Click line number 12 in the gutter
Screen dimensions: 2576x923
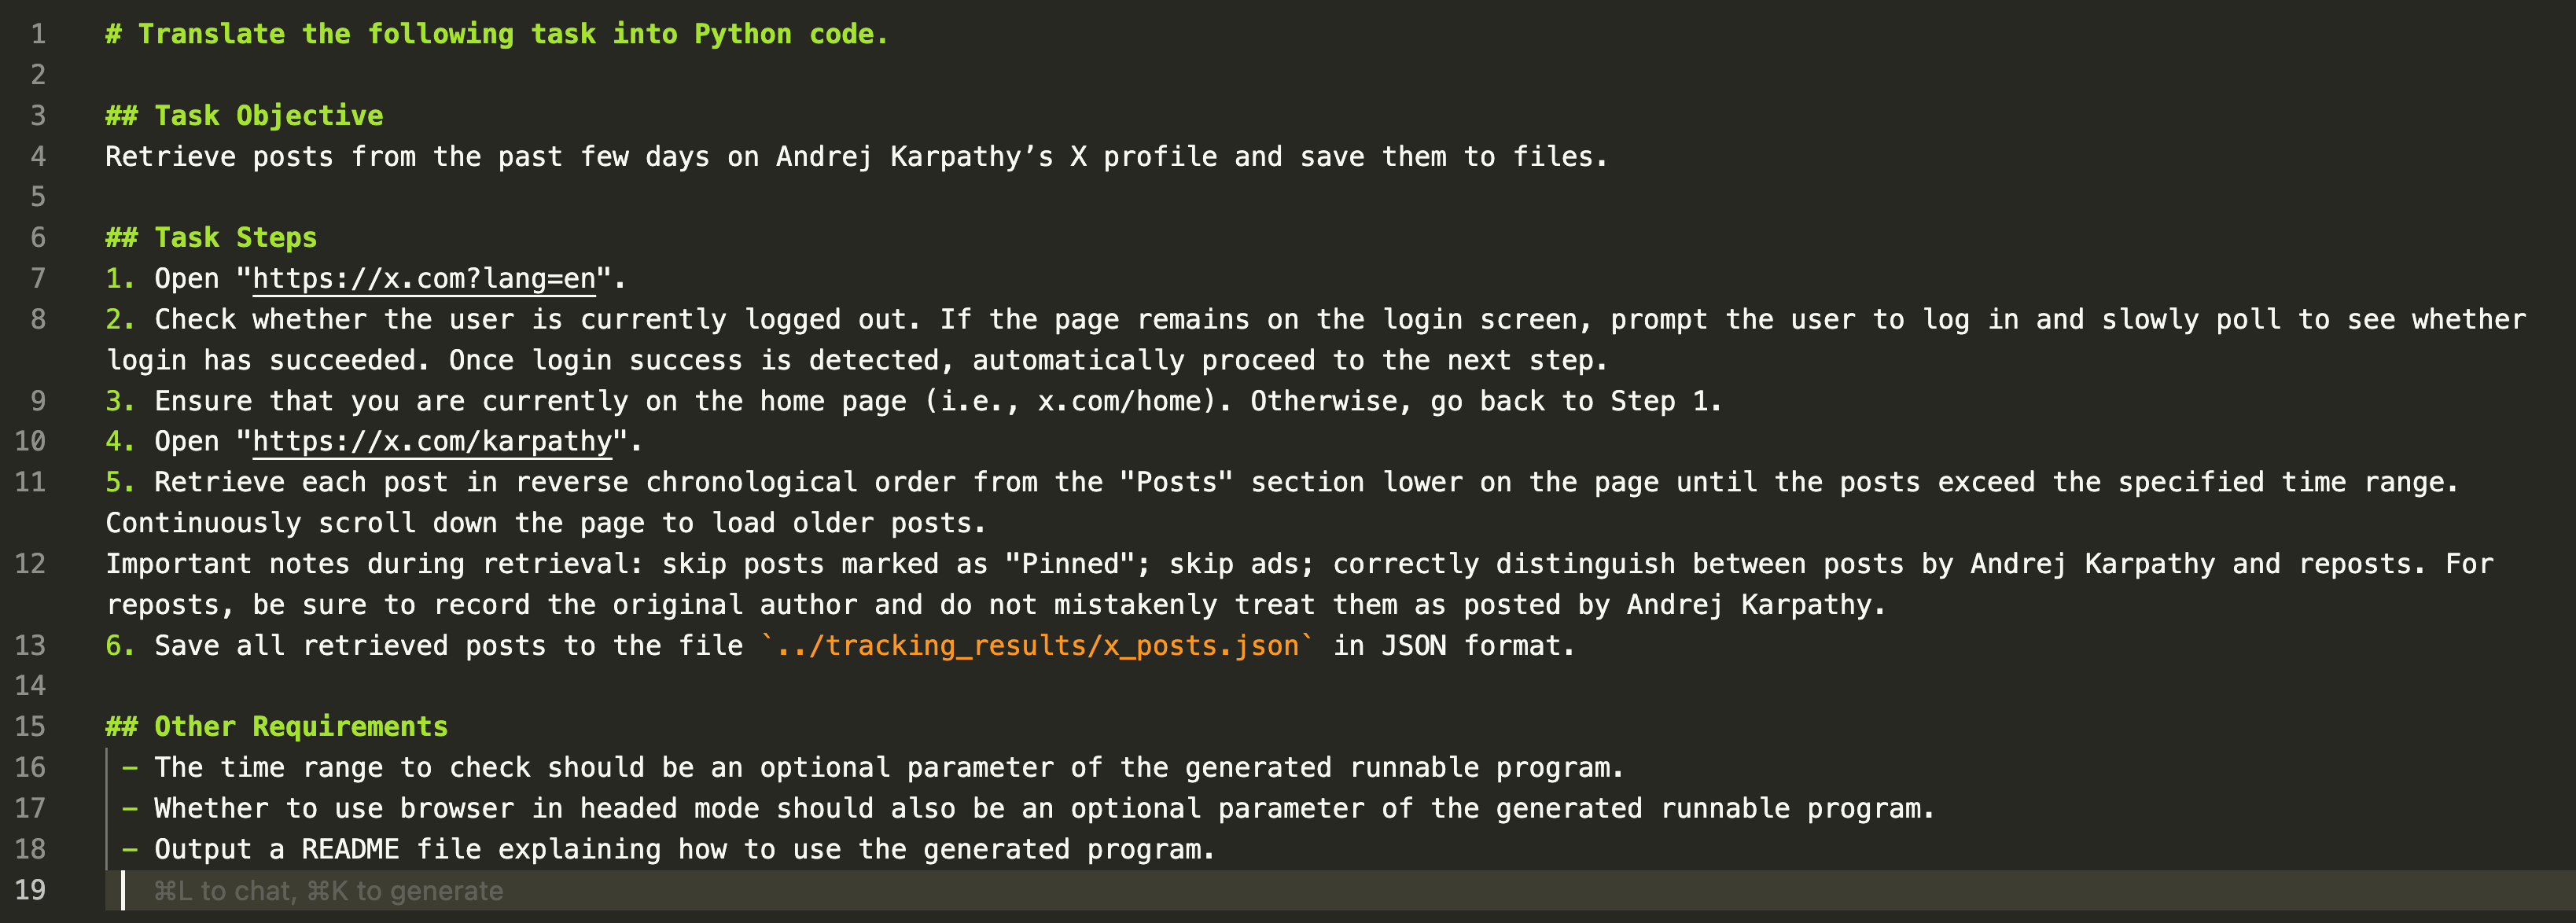pyautogui.click(x=30, y=563)
